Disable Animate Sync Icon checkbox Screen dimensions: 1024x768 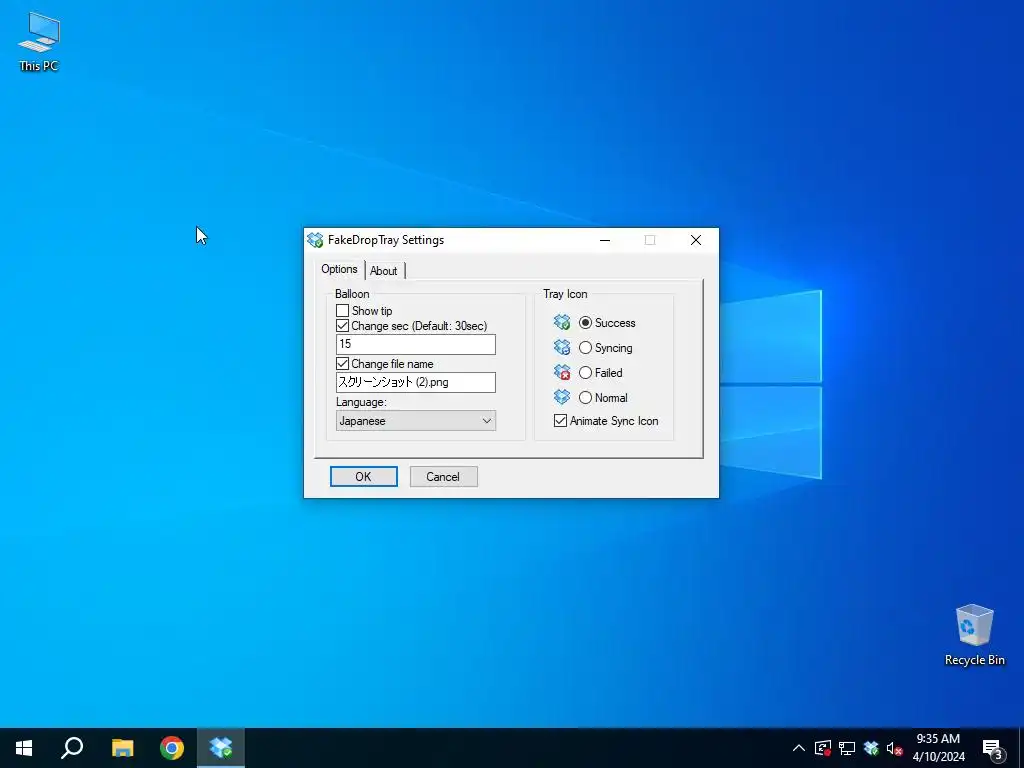(x=560, y=421)
